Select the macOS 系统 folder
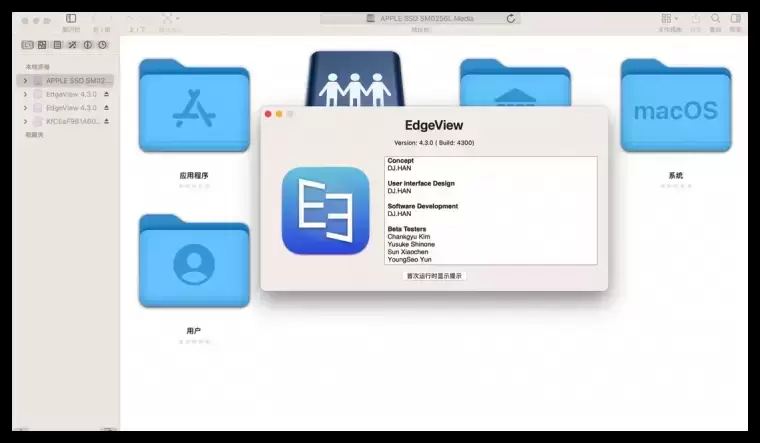 coord(676,106)
